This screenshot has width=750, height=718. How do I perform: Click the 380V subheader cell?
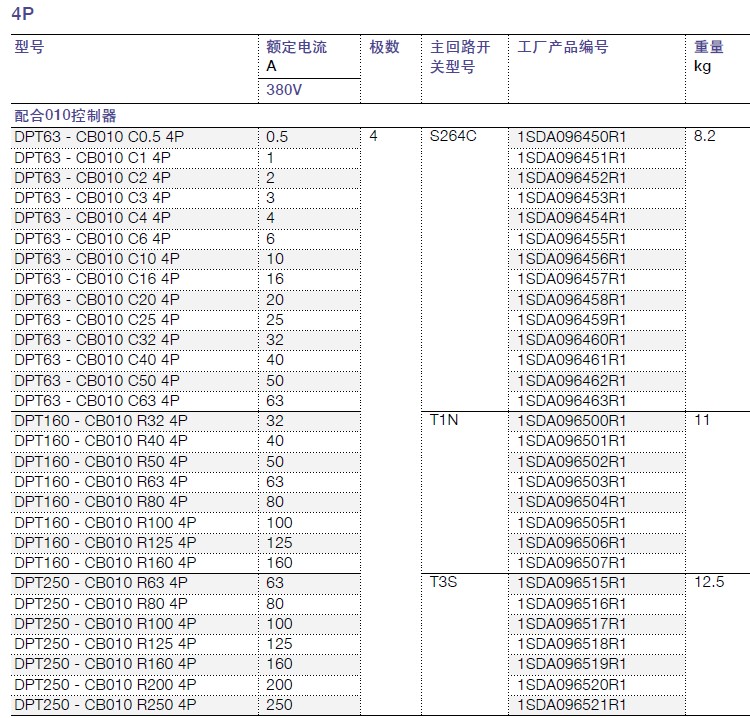[284, 89]
